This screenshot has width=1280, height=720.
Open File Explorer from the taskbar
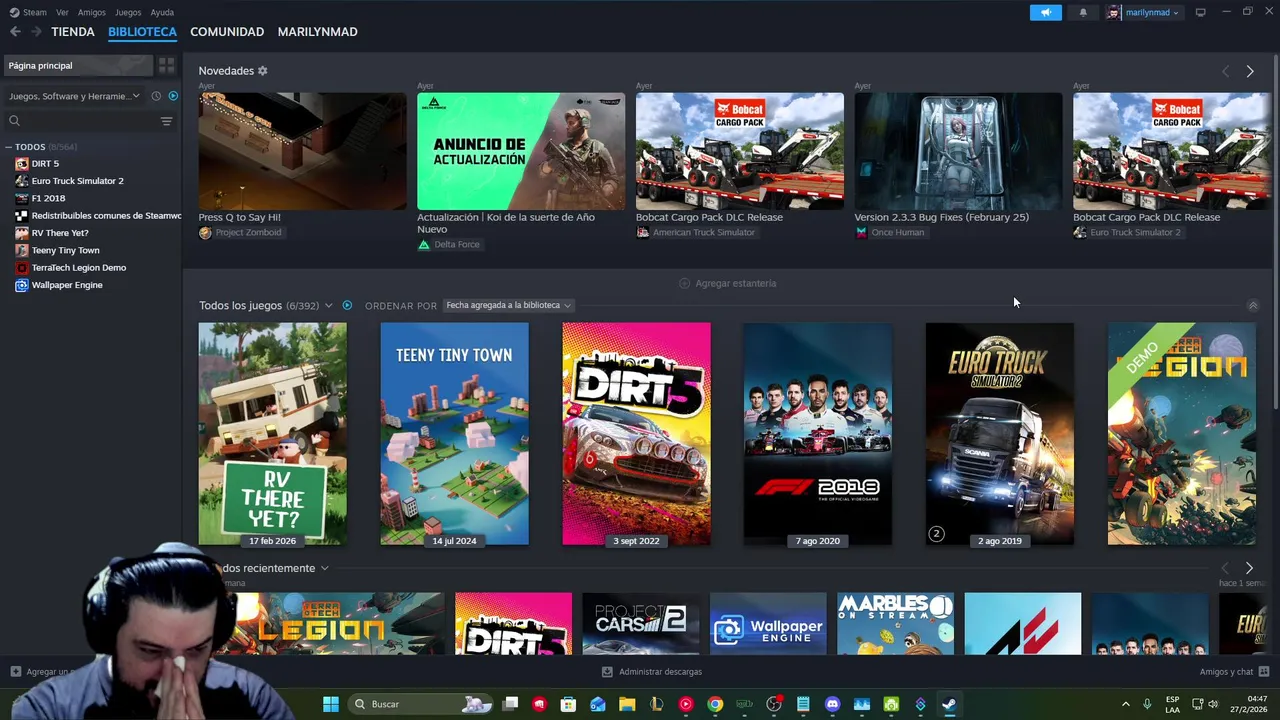[627, 704]
